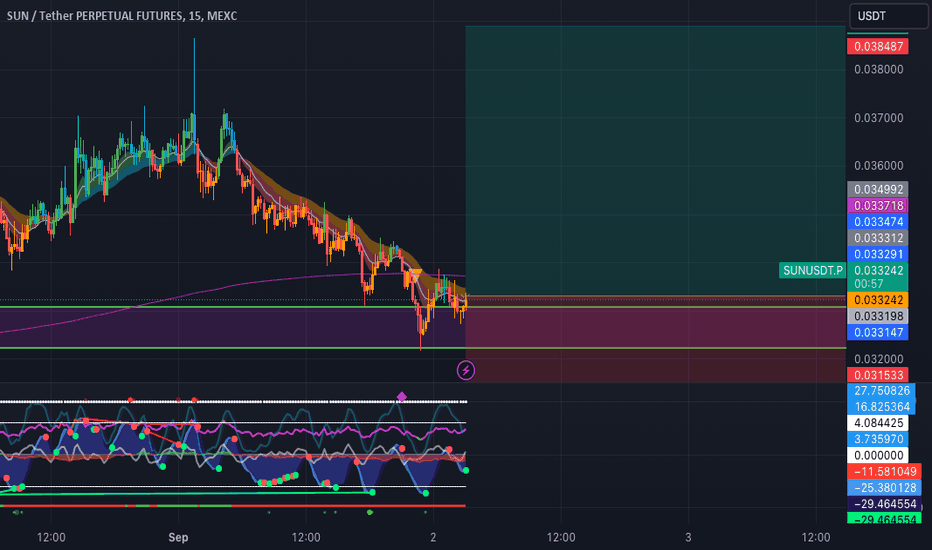
Task: Click the day 3 label on time axis
Action: (x=688, y=538)
